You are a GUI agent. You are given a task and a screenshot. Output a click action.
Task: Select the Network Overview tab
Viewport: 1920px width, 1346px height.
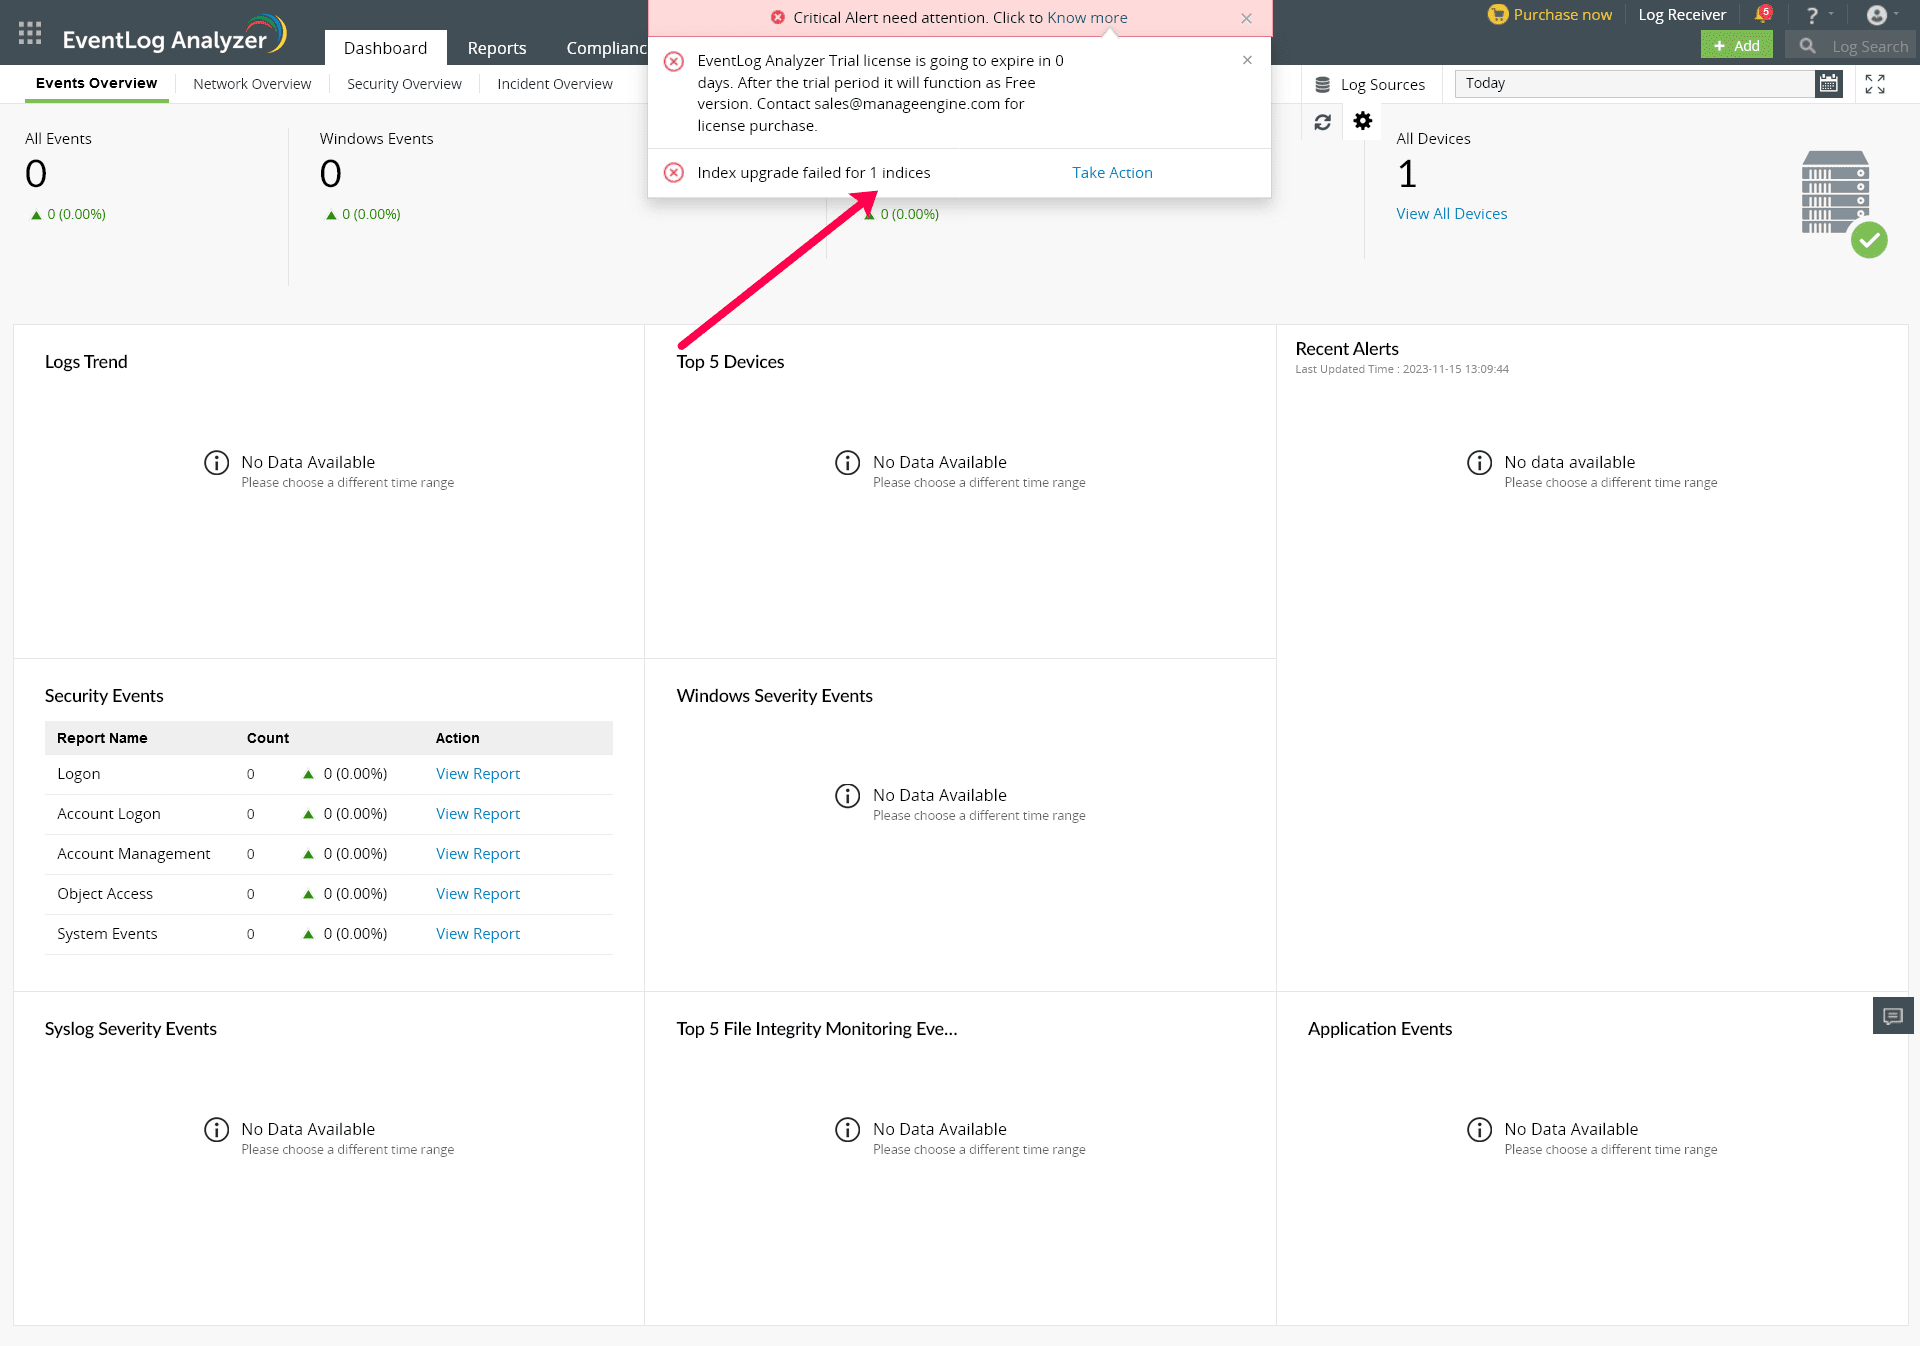(252, 84)
